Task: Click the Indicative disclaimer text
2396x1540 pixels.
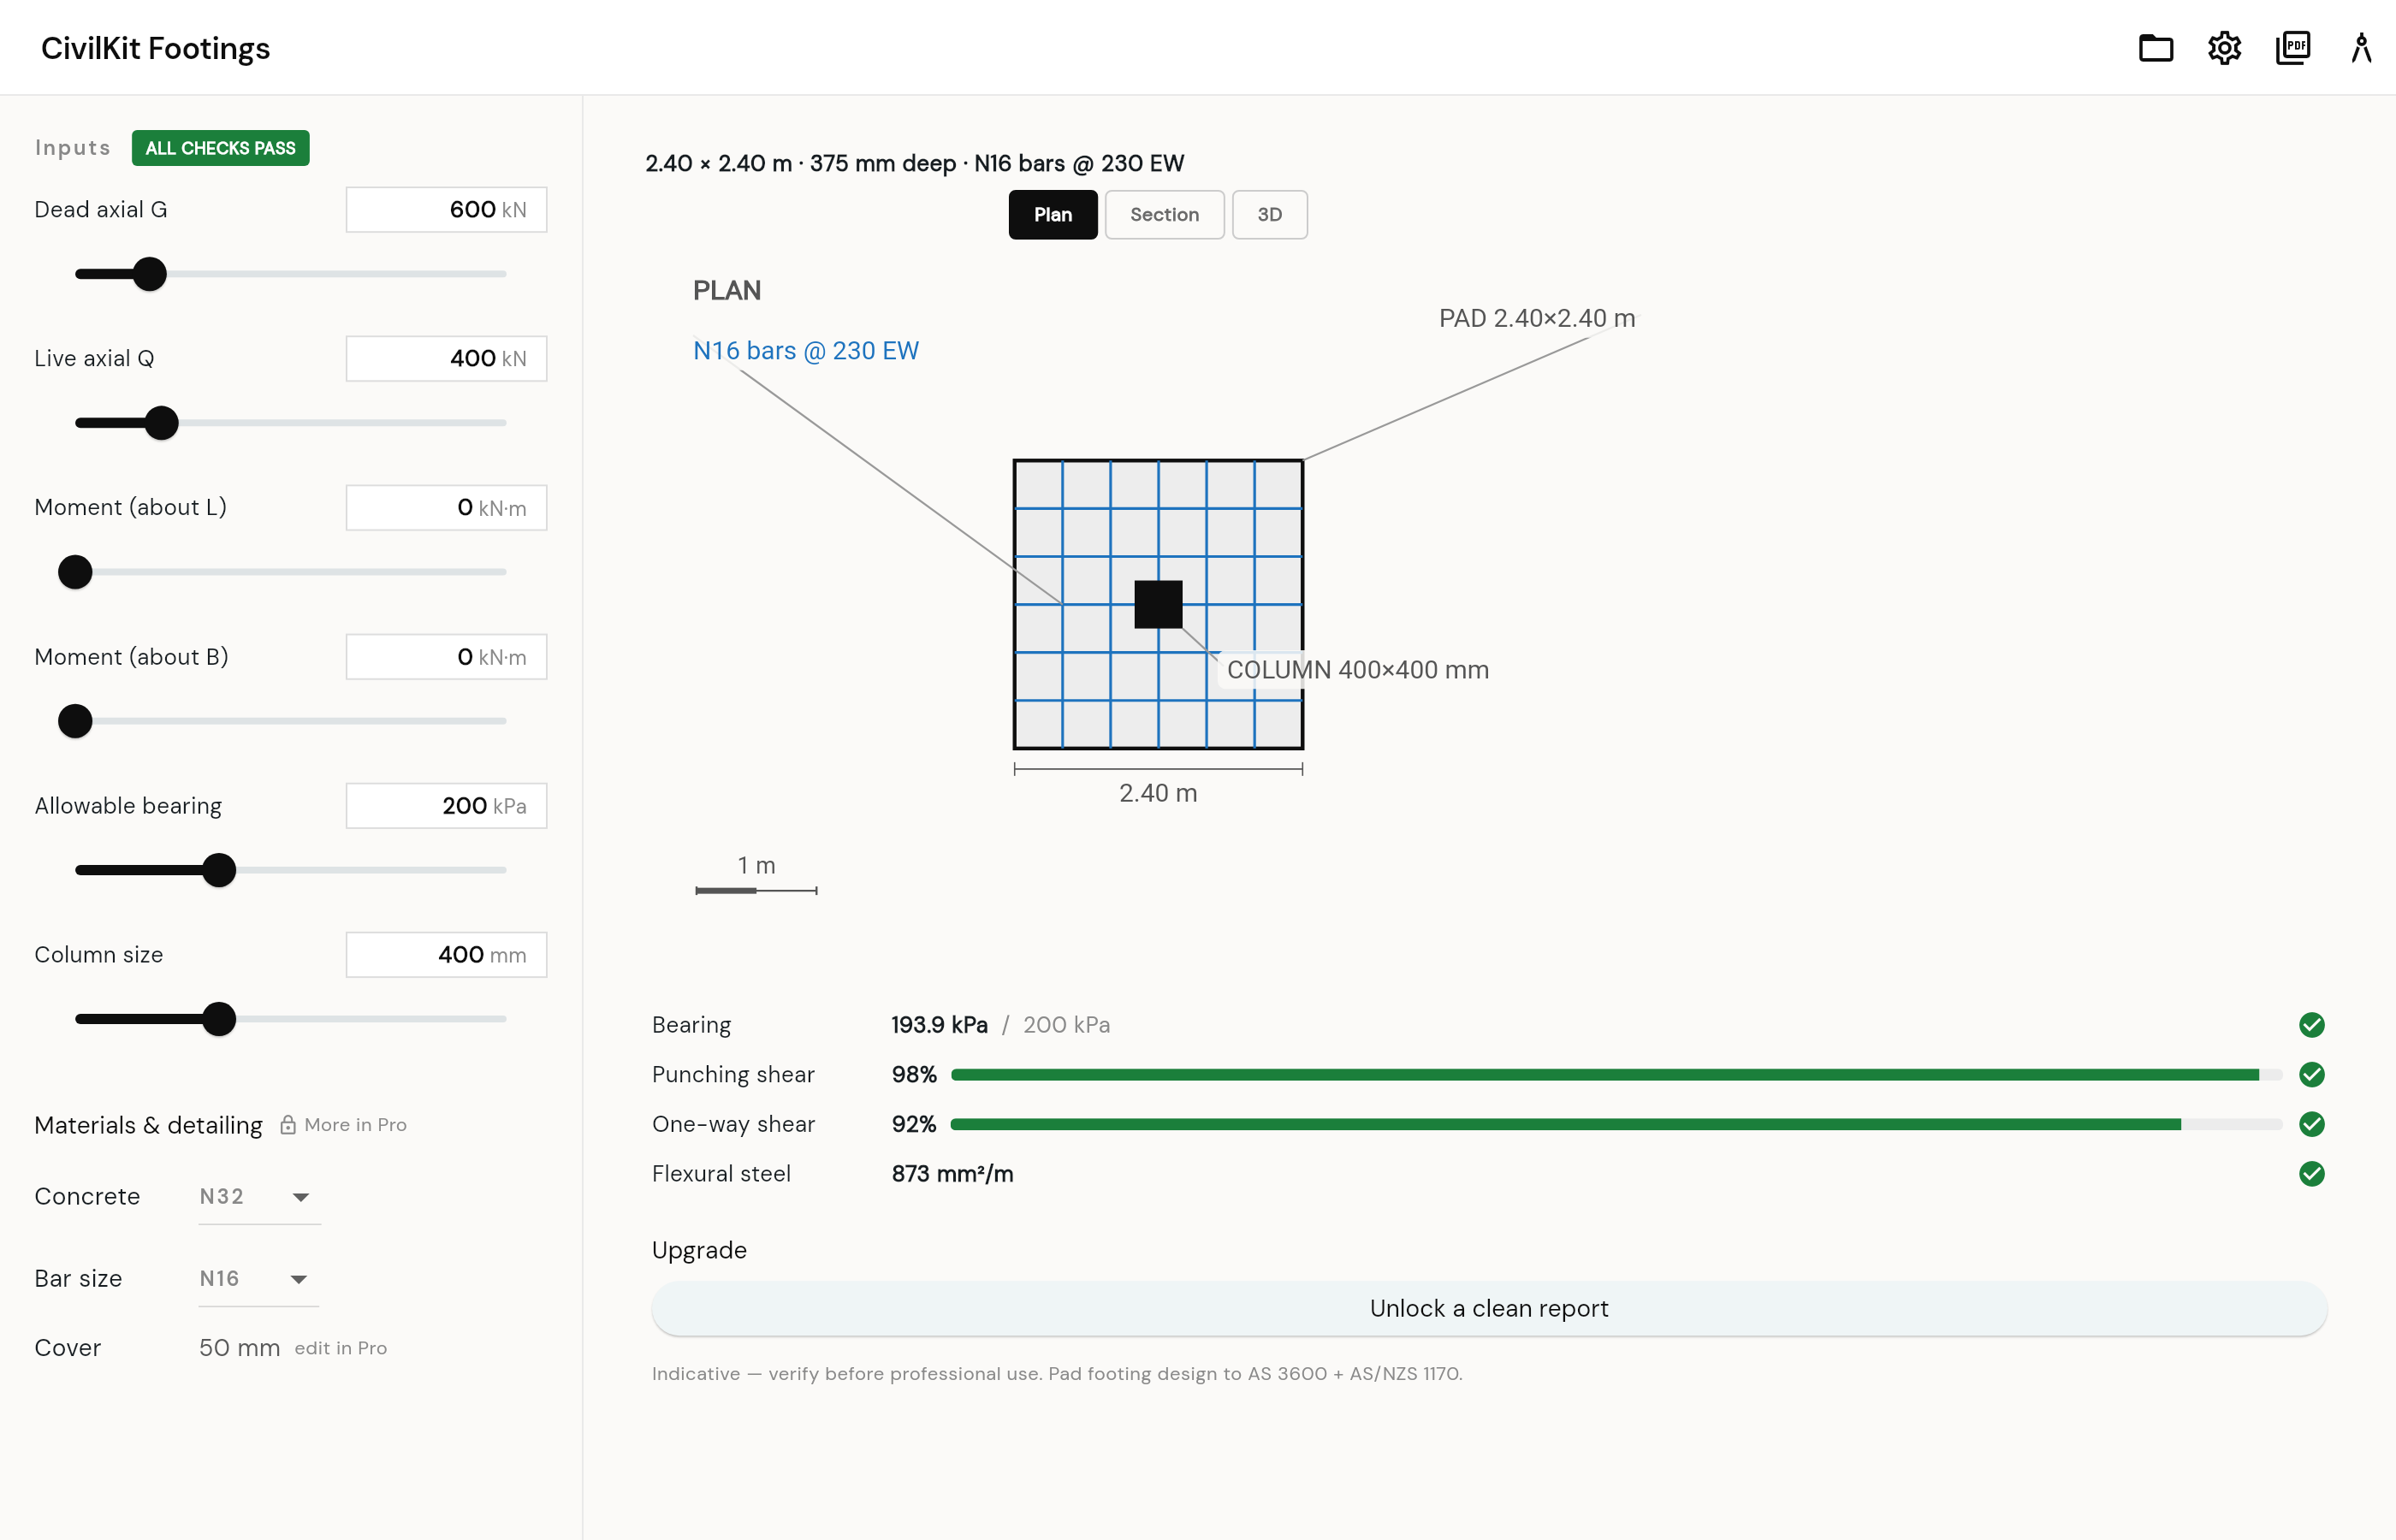Action: (1057, 1374)
